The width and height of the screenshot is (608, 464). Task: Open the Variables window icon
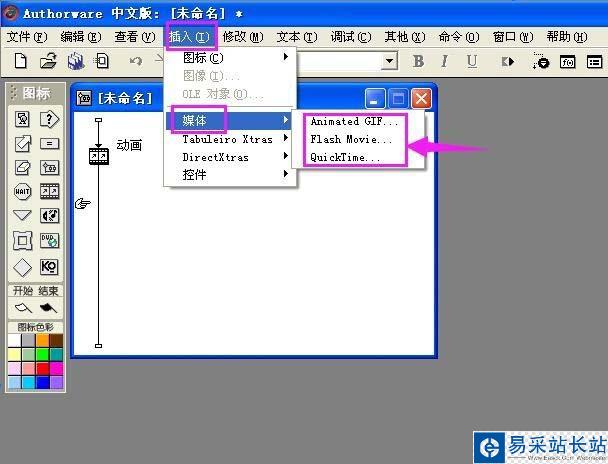tap(594, 62)
